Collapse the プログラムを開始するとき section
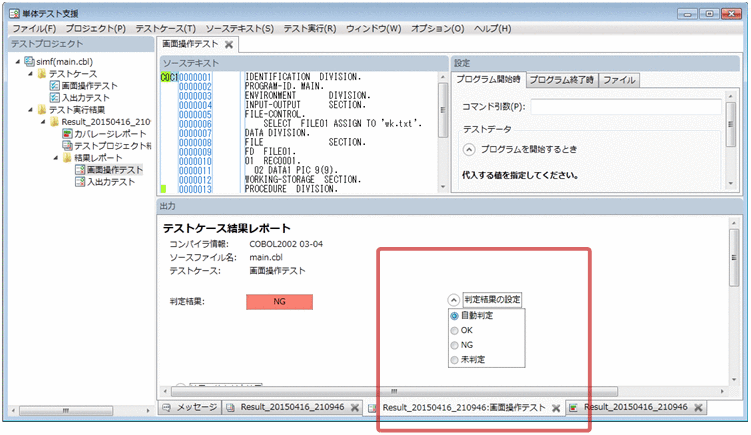This screenshot has height=435, width=751. (469, 149)
